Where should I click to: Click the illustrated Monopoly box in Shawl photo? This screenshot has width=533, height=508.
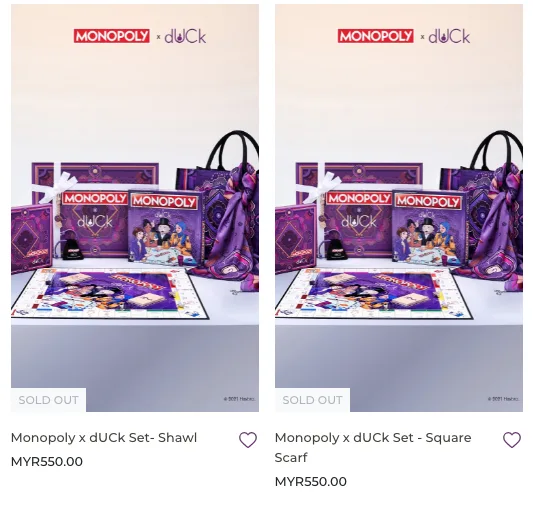point(166,228)
